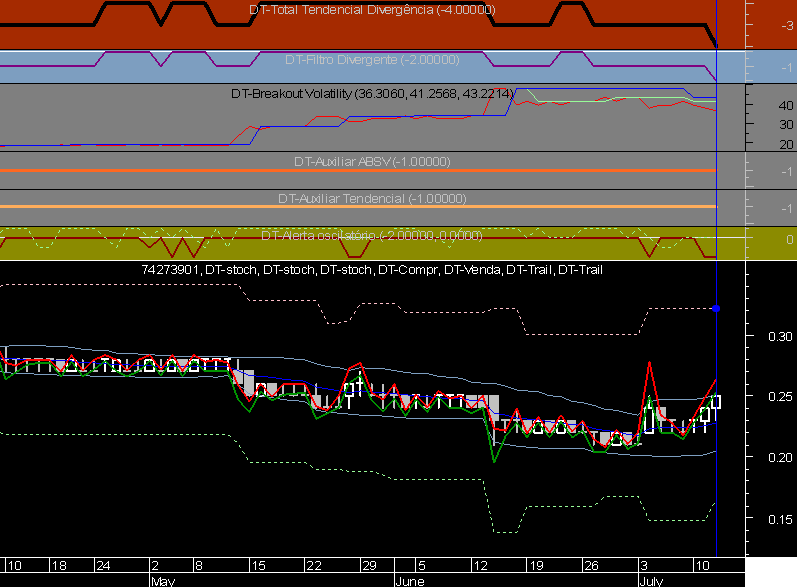Select the DT-Auxiliar ABSV indicator label
The height and width of the screenshot is (587, 797).
pos(372,162)
